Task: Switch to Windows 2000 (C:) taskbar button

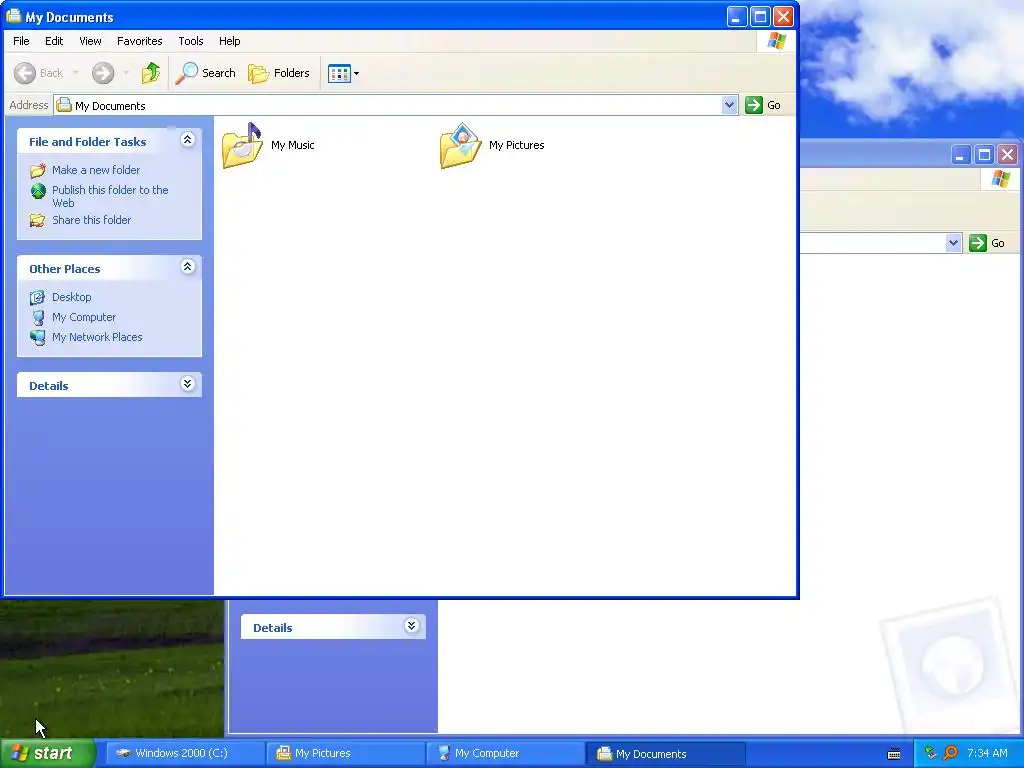Action: pyautogui.click(x=185, y=753)
